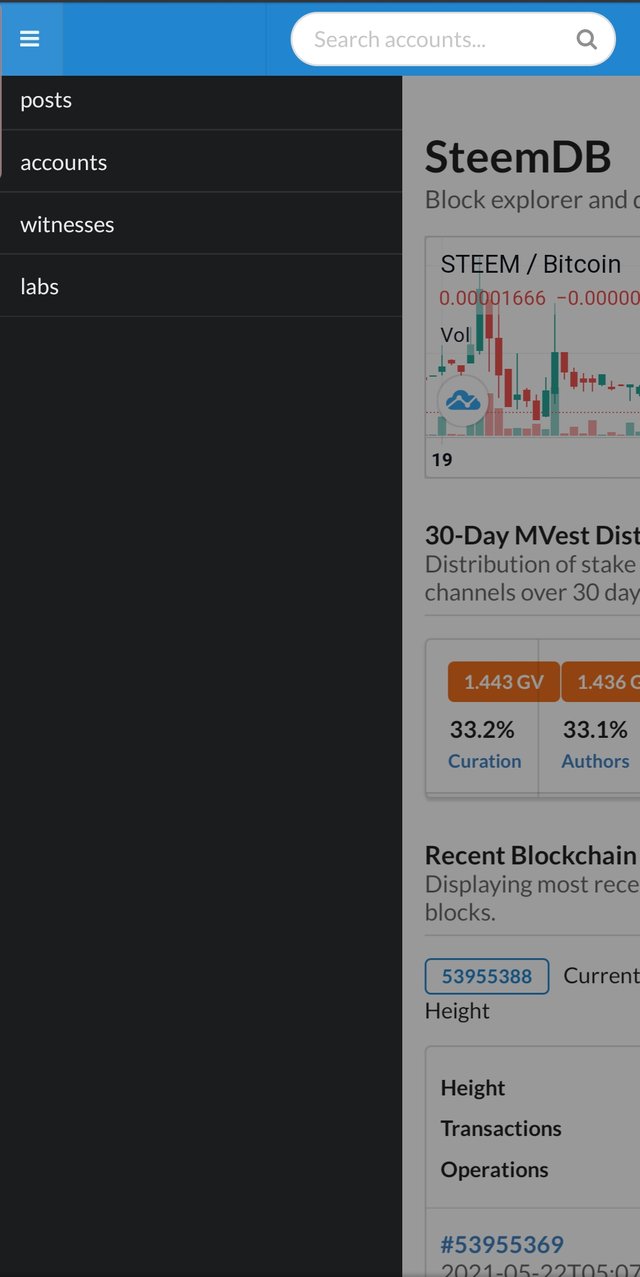This screenshot has width=640, height=1277.
Task: Click the search magnifier icon
Action: pyautogui.click(x=587, y=40)
